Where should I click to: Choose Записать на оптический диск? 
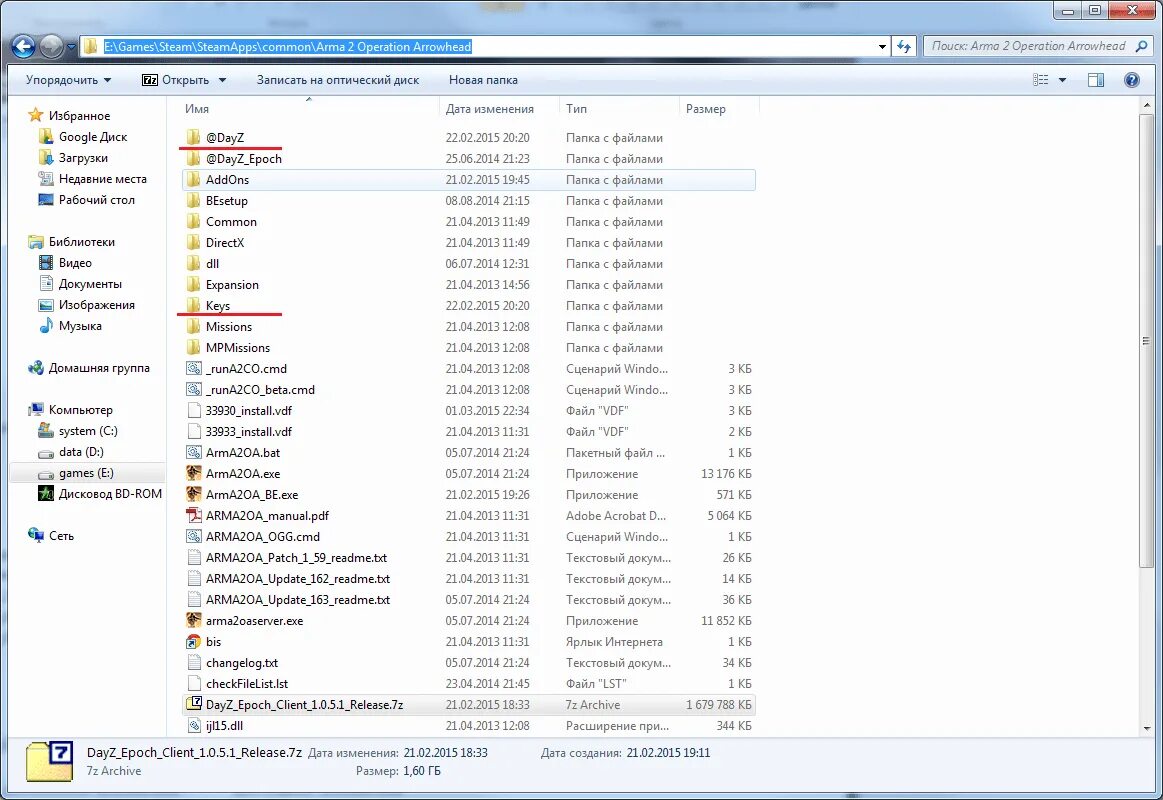337,80
